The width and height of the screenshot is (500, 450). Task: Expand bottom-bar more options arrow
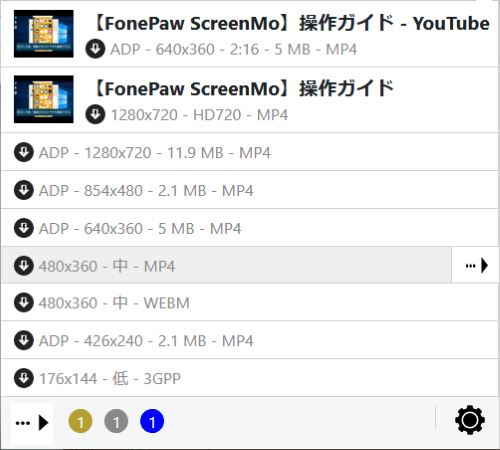pos(32,423)
